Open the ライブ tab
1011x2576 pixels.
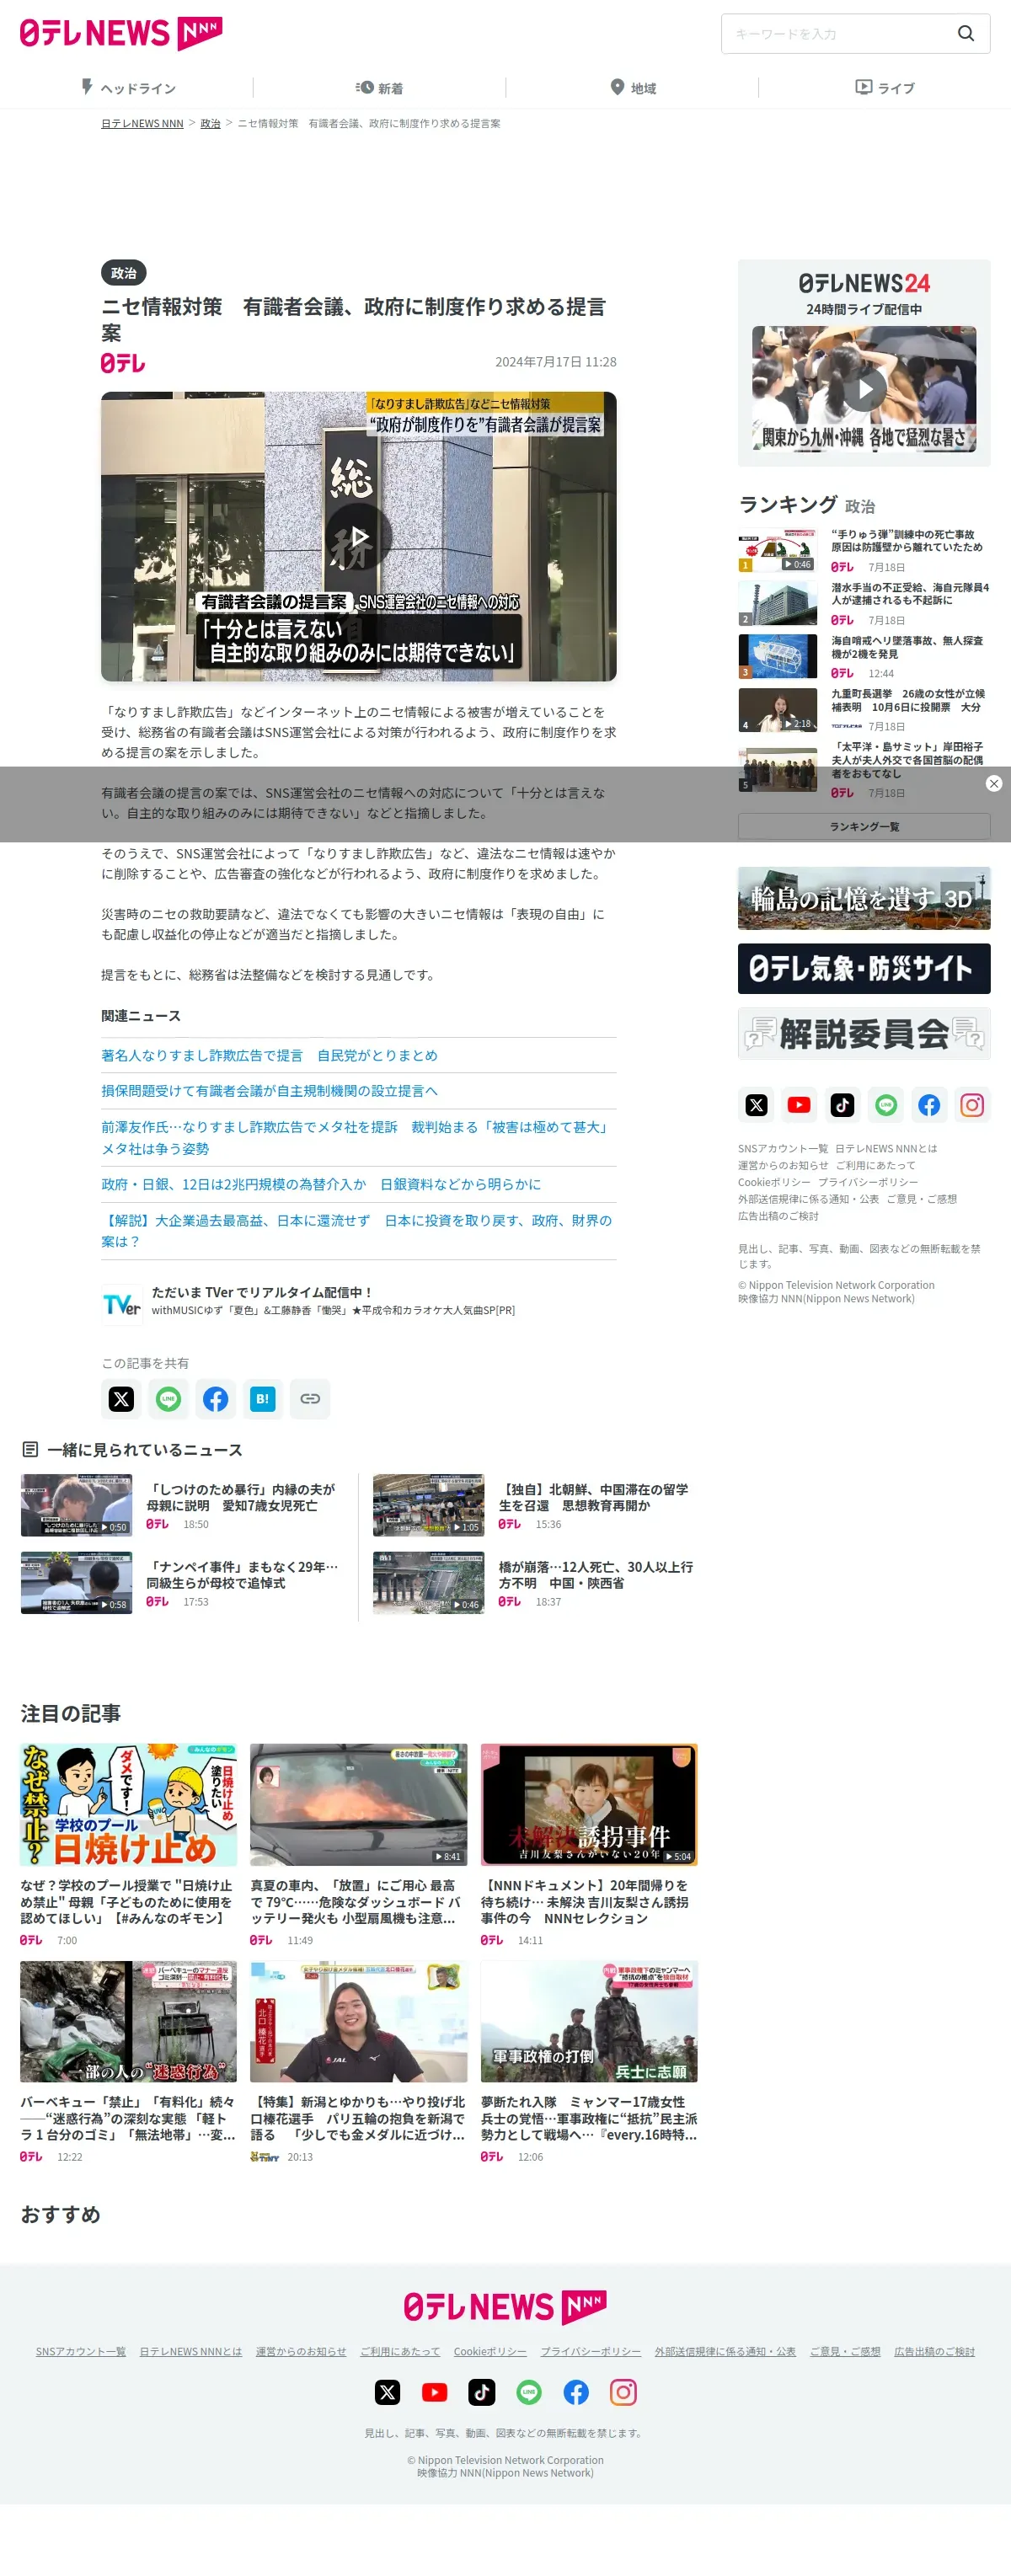click(884, 88)
